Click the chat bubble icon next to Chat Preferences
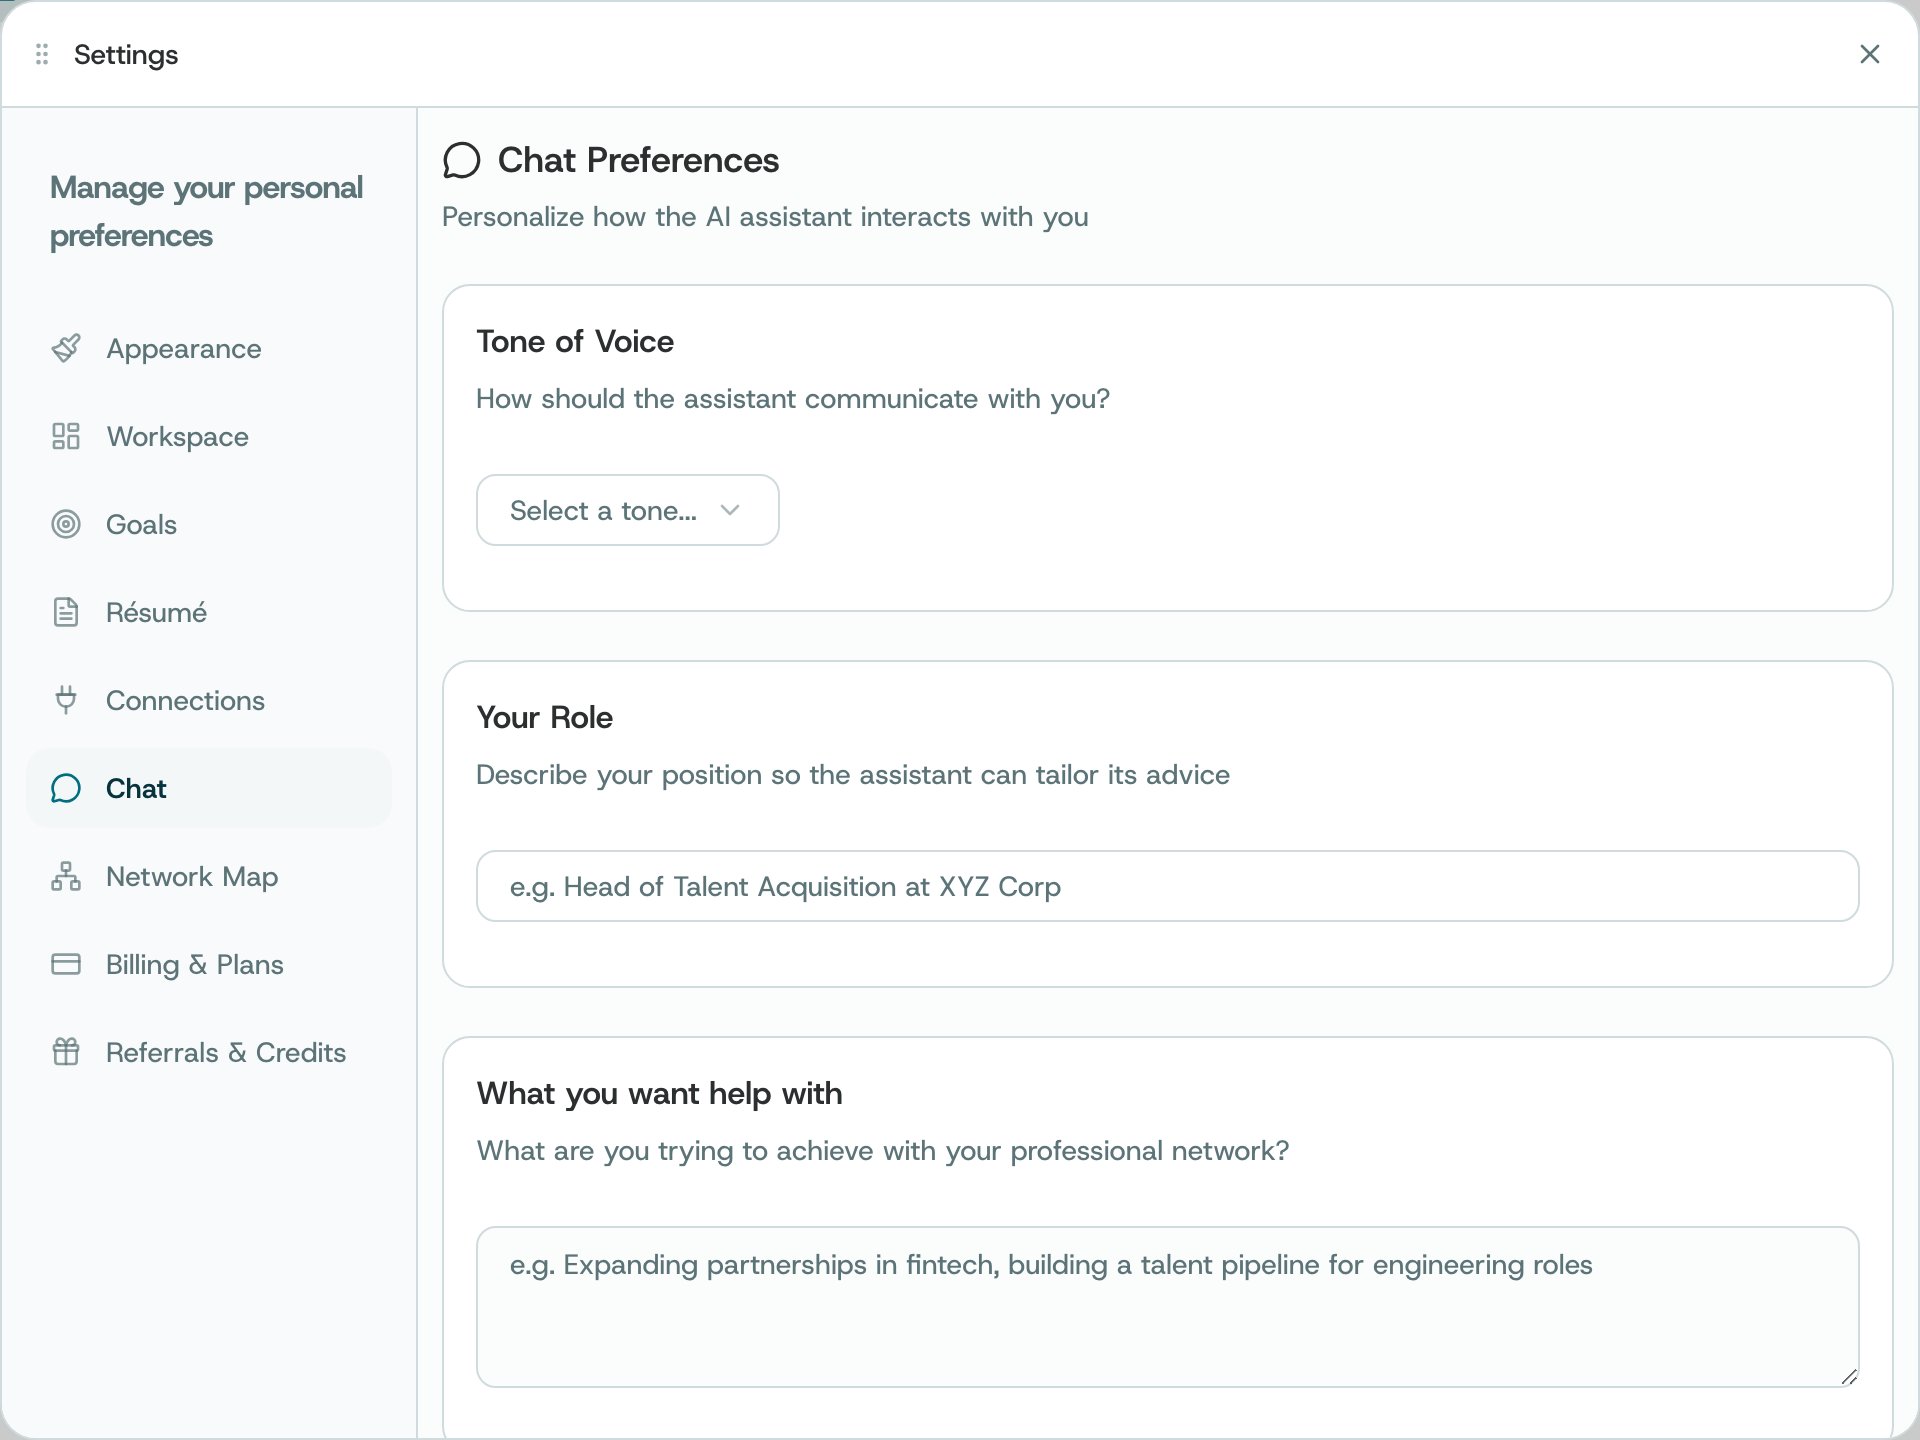 pos(462,160)
